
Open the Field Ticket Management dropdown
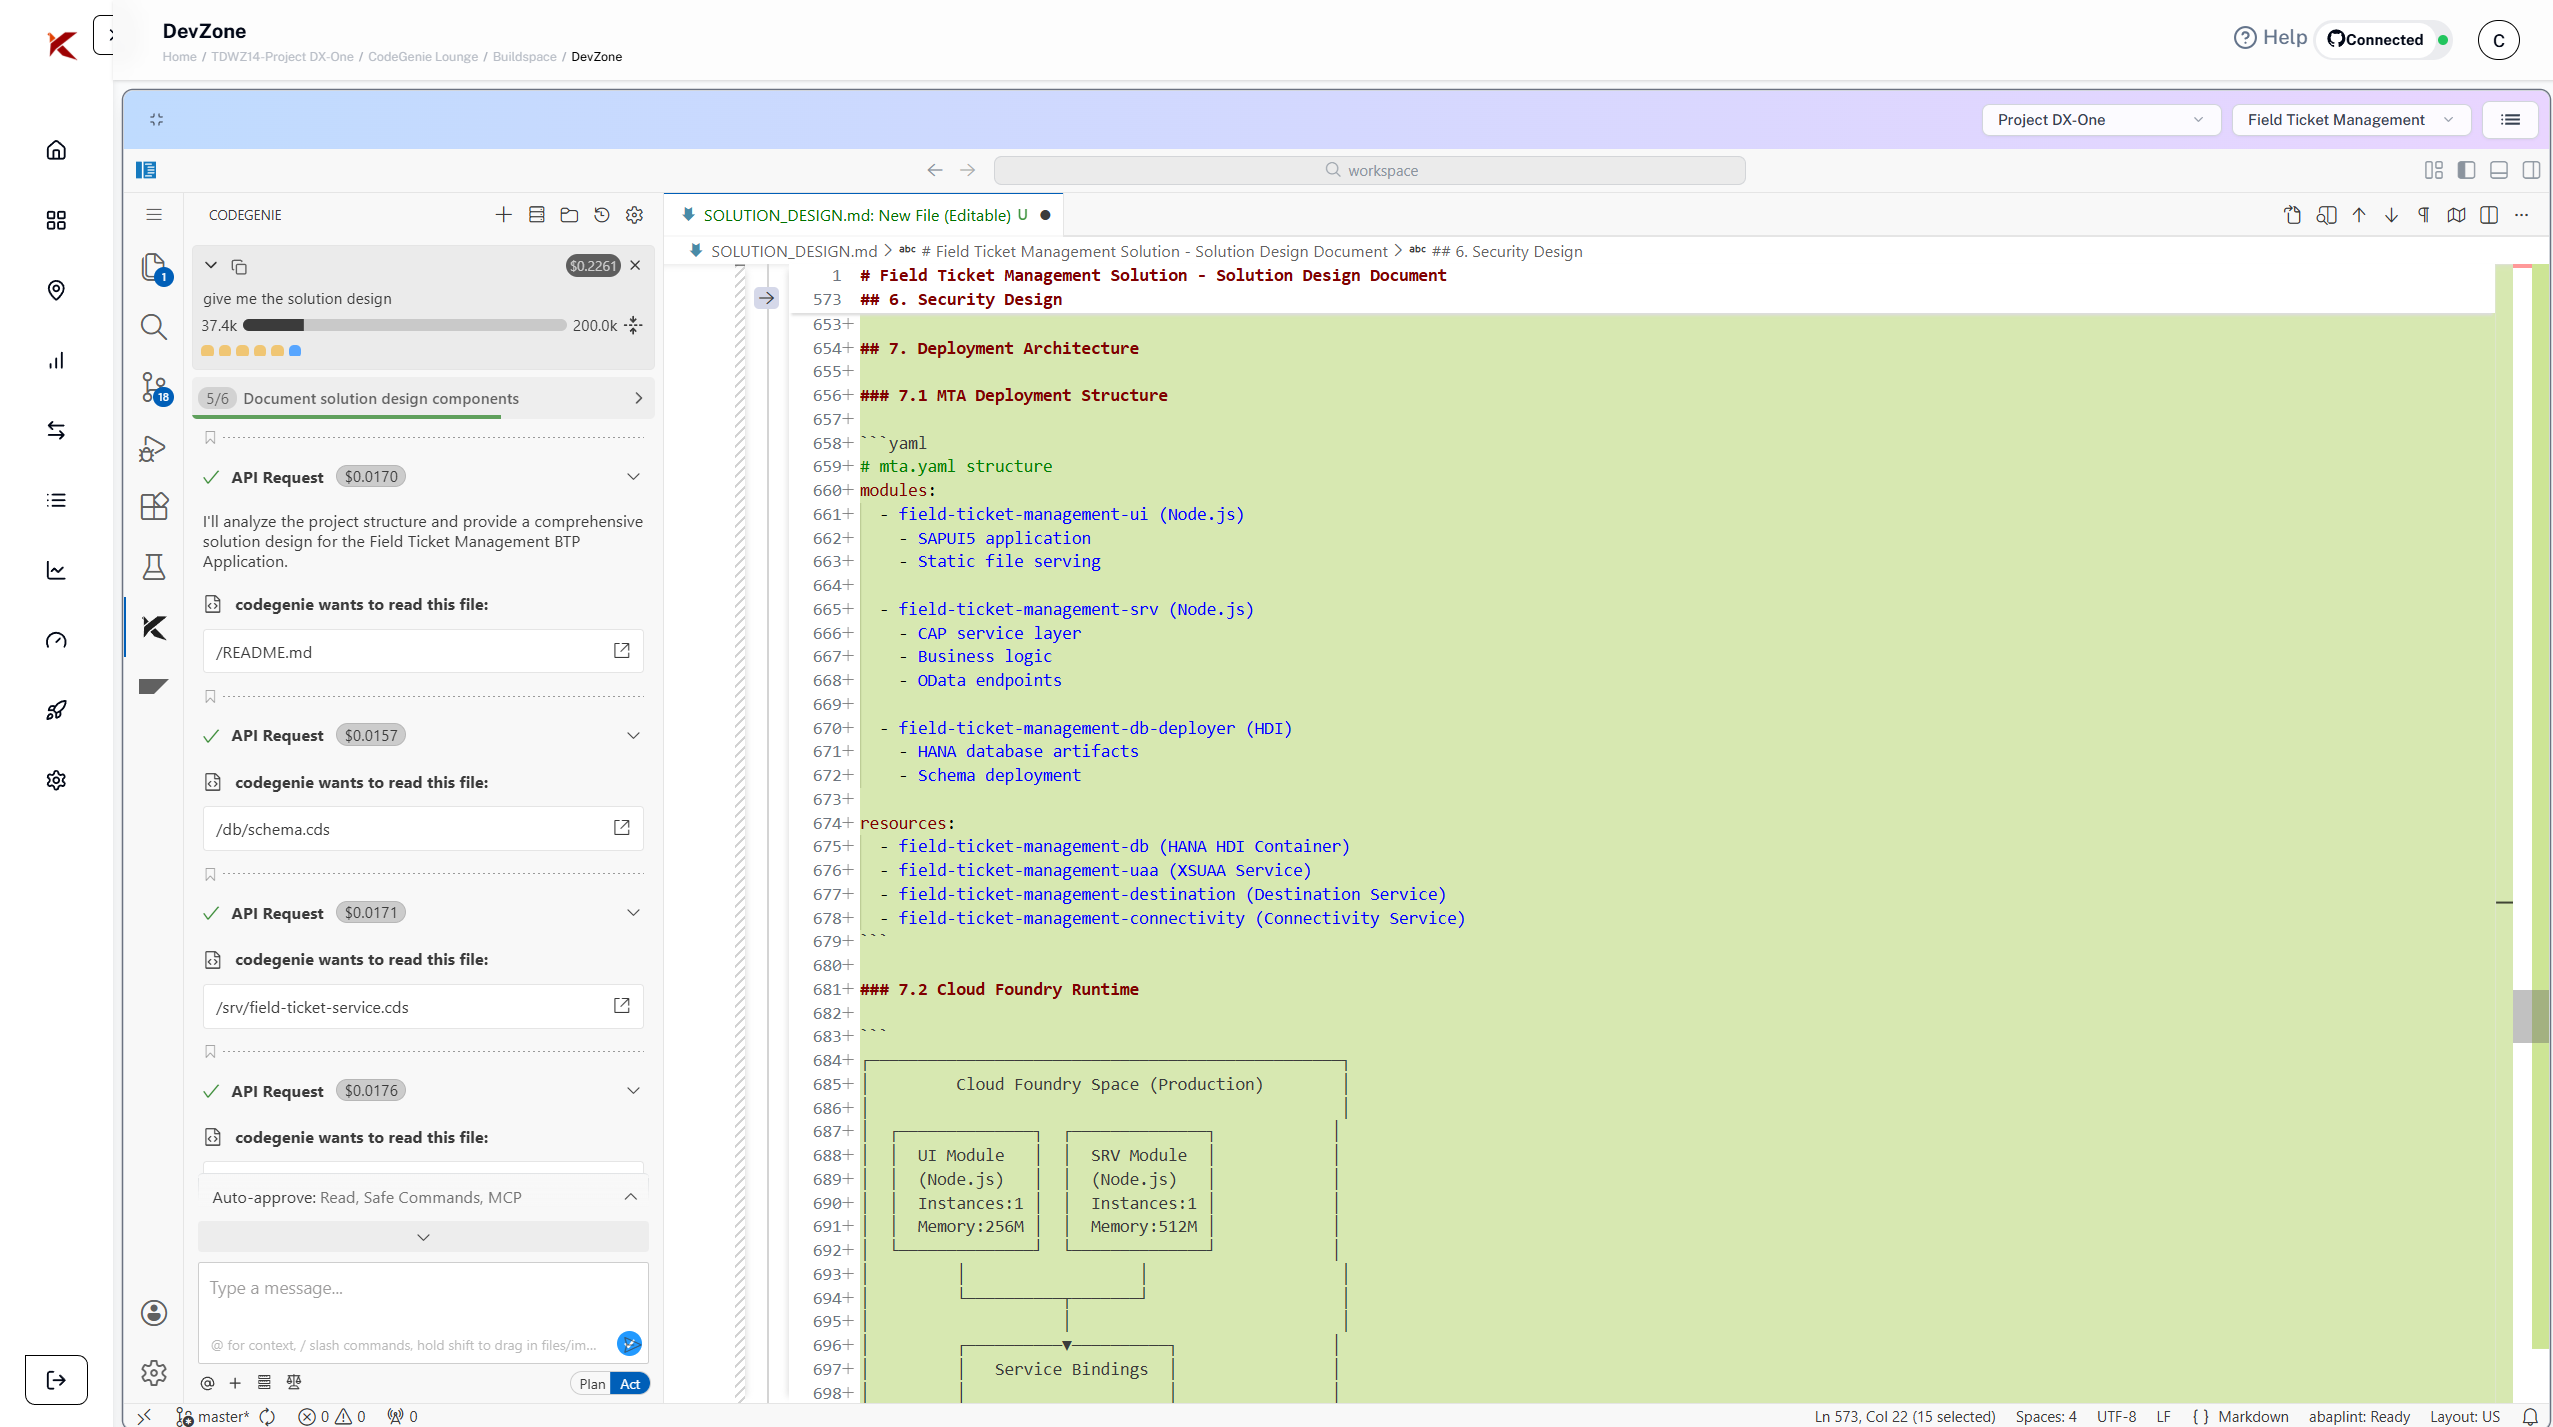click(2350, 120)
